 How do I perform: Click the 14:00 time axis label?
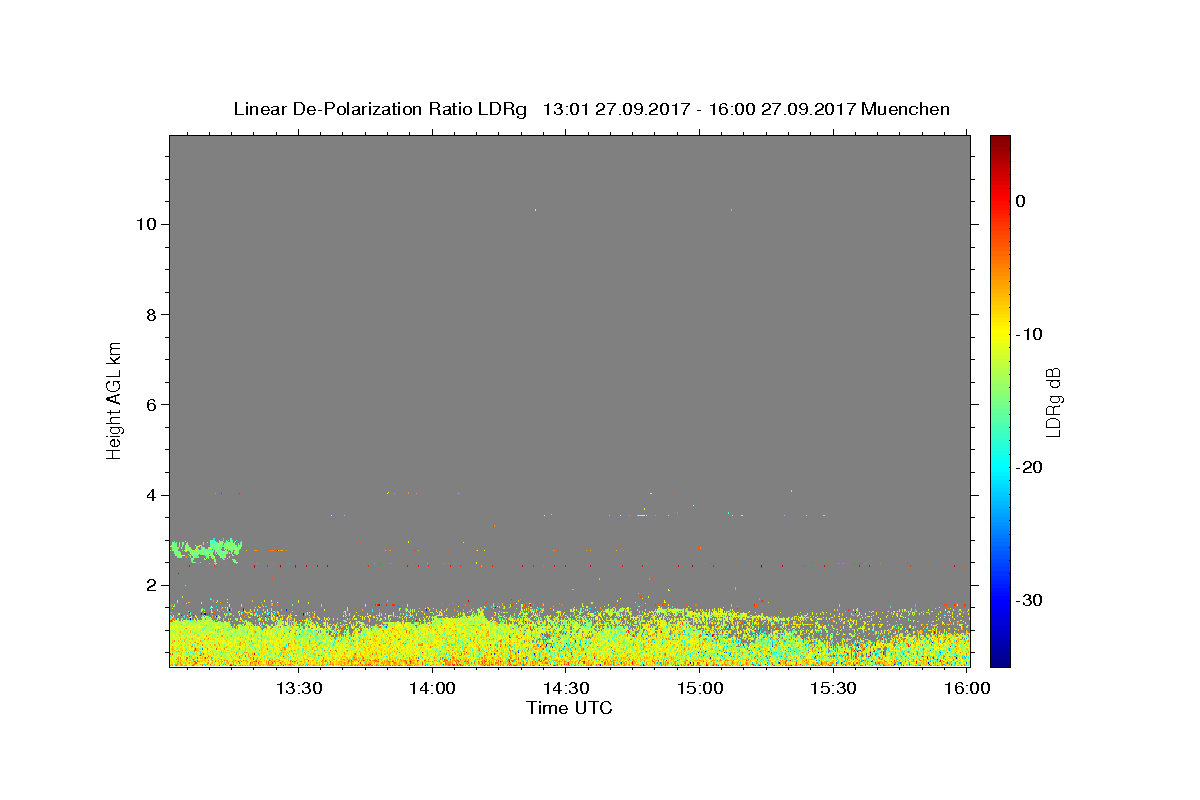[433, 688]
